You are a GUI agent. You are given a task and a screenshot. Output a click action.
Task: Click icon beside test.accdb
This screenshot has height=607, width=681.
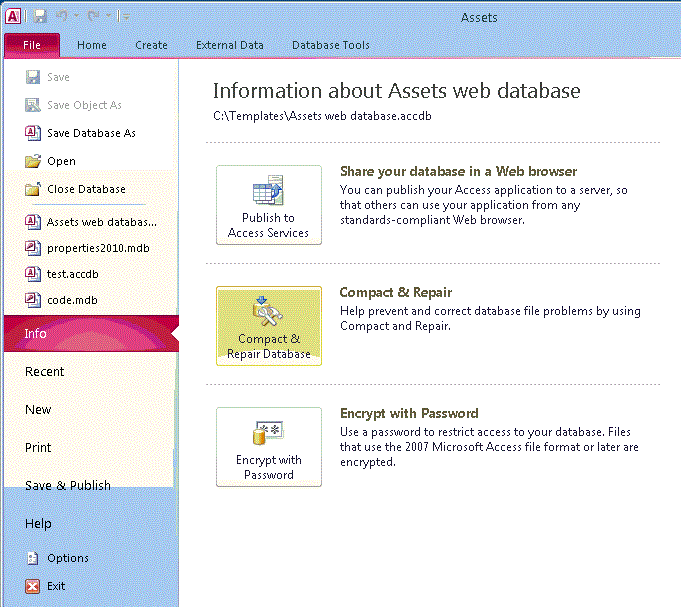coord(33,274)
